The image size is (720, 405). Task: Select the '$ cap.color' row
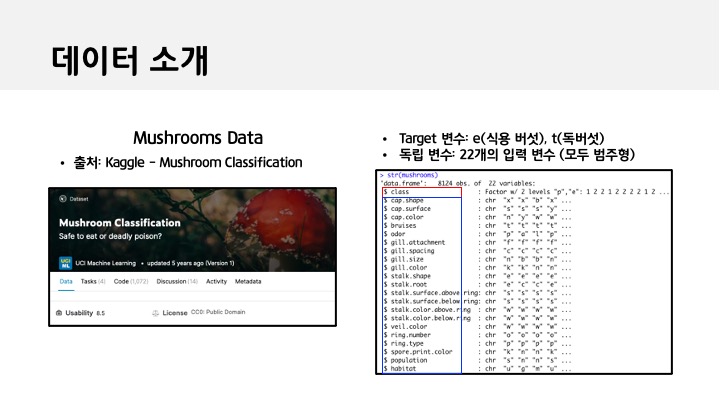[478, 217]
